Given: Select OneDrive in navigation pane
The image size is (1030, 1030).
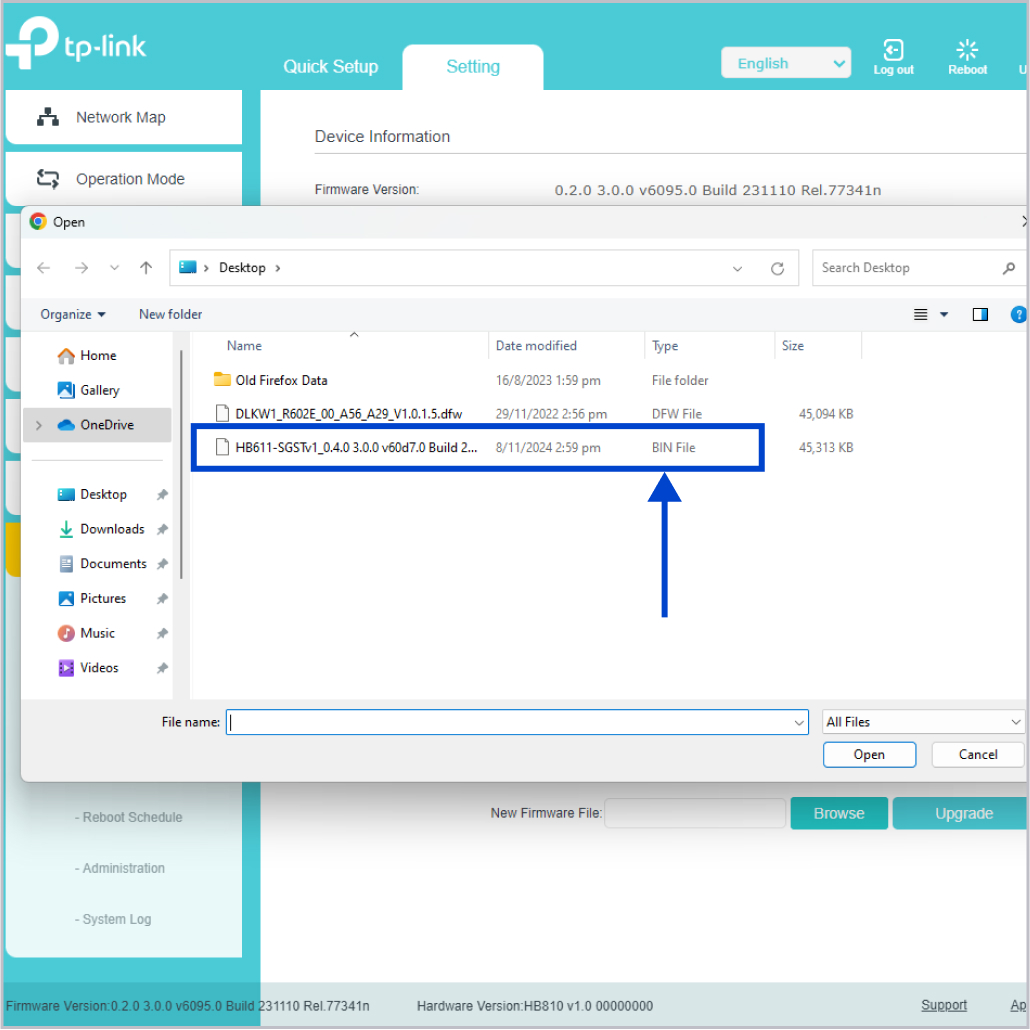Looking at the screenshot, I should point(97,425).
